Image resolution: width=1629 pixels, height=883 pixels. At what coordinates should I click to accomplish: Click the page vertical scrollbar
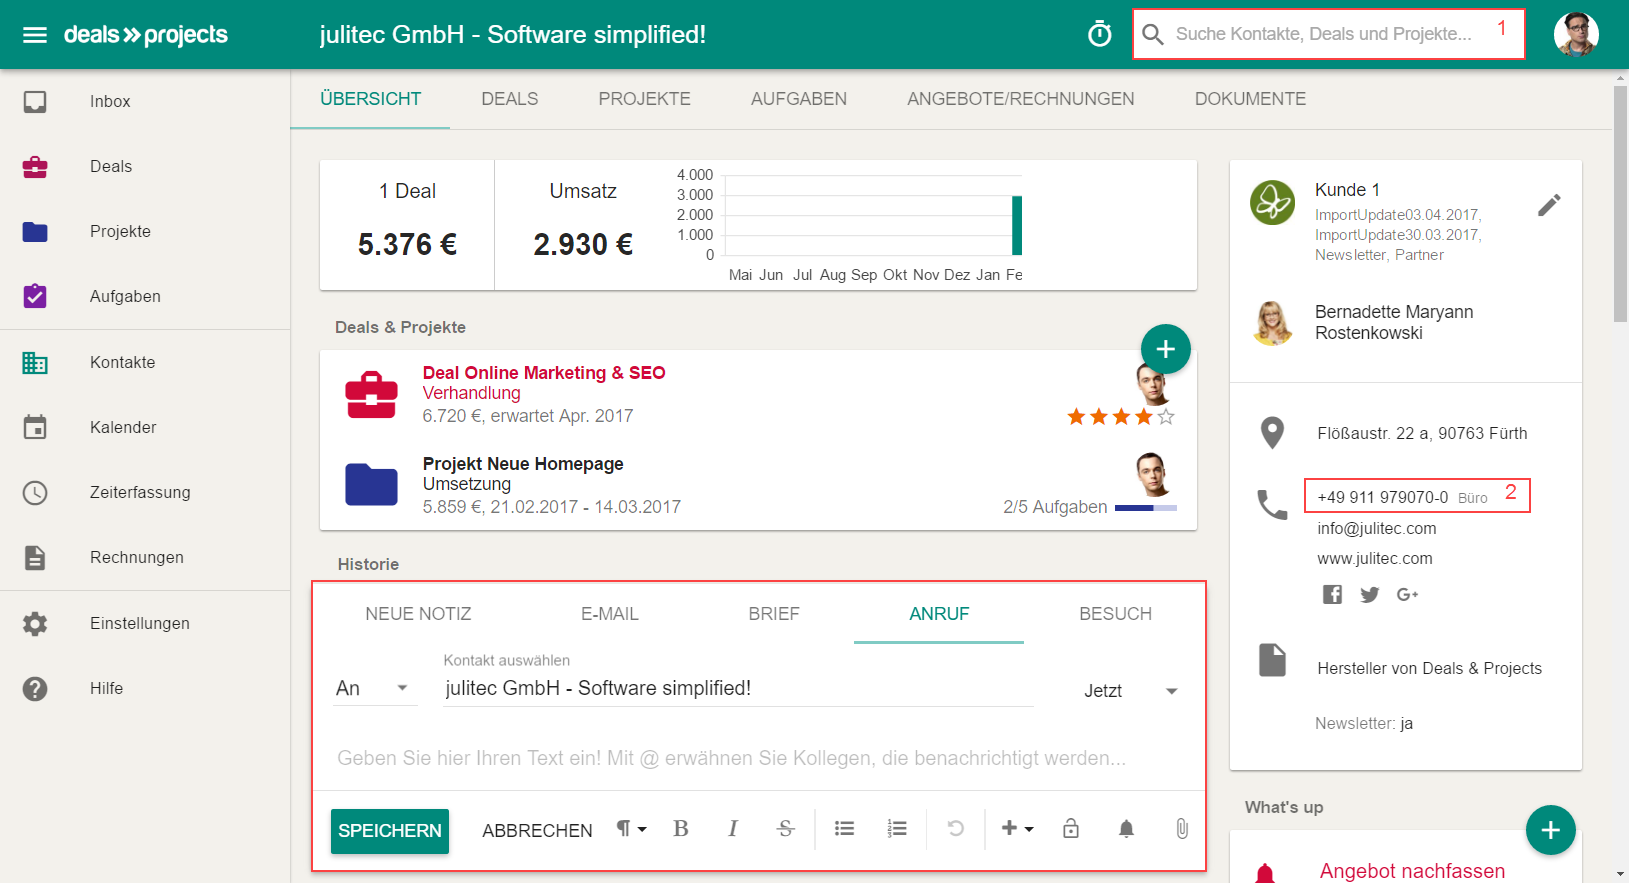click(x=1620, y=204)
